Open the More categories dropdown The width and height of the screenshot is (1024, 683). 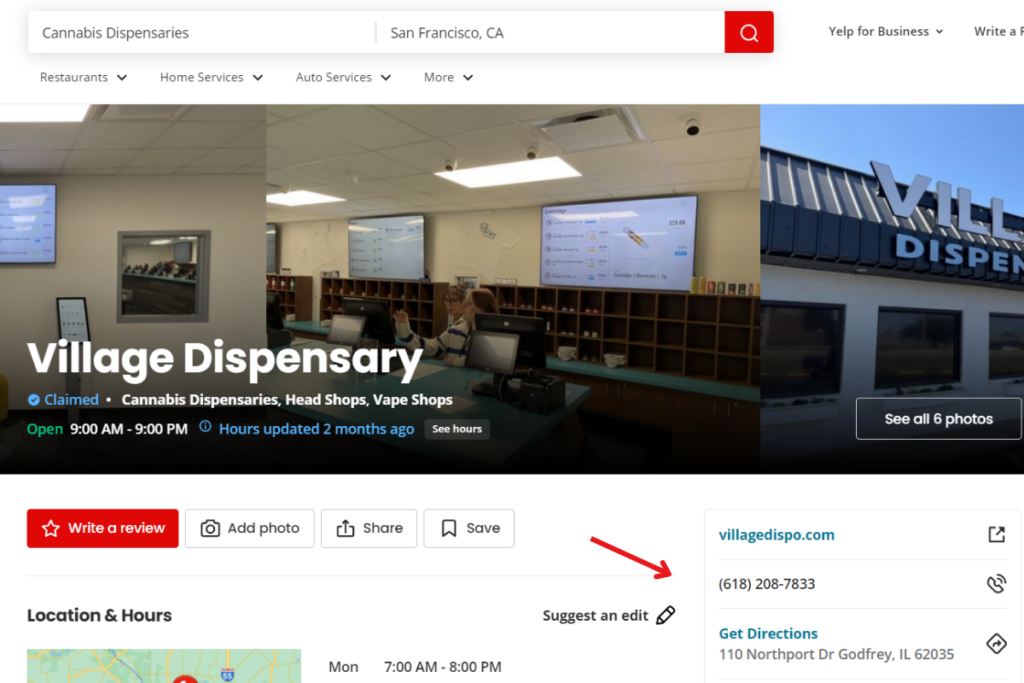(x=448, y=77)
